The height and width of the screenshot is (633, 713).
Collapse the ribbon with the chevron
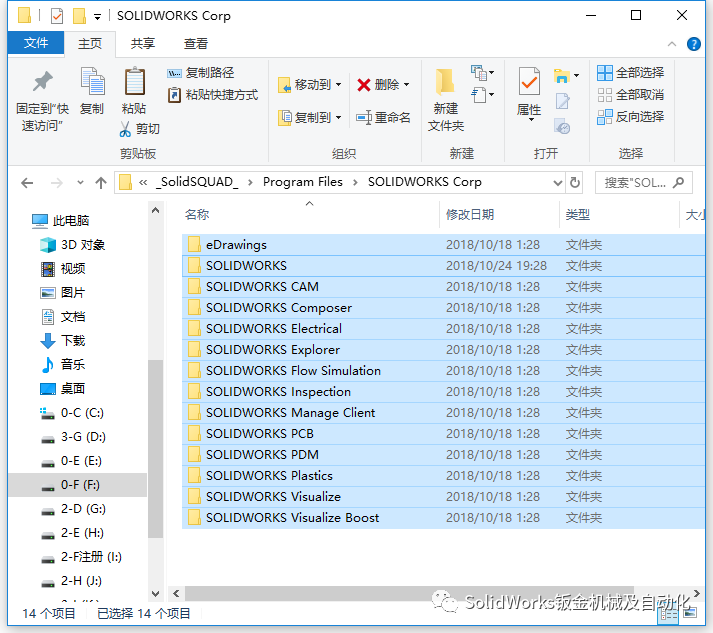(672, 44)
